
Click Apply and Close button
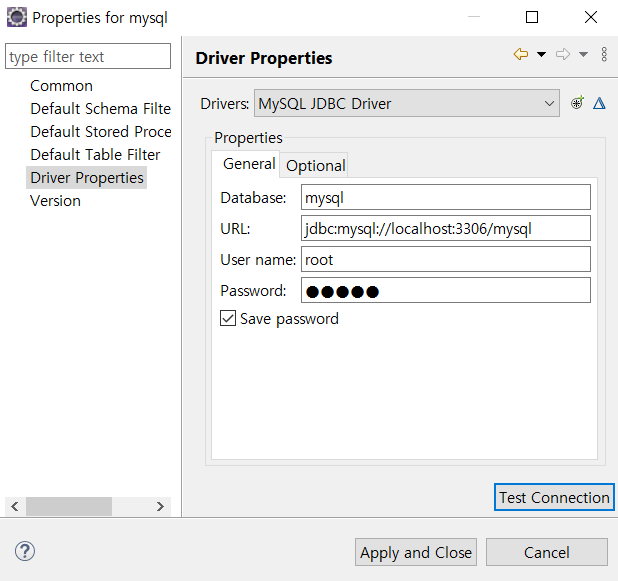click(x=416, y=552)
